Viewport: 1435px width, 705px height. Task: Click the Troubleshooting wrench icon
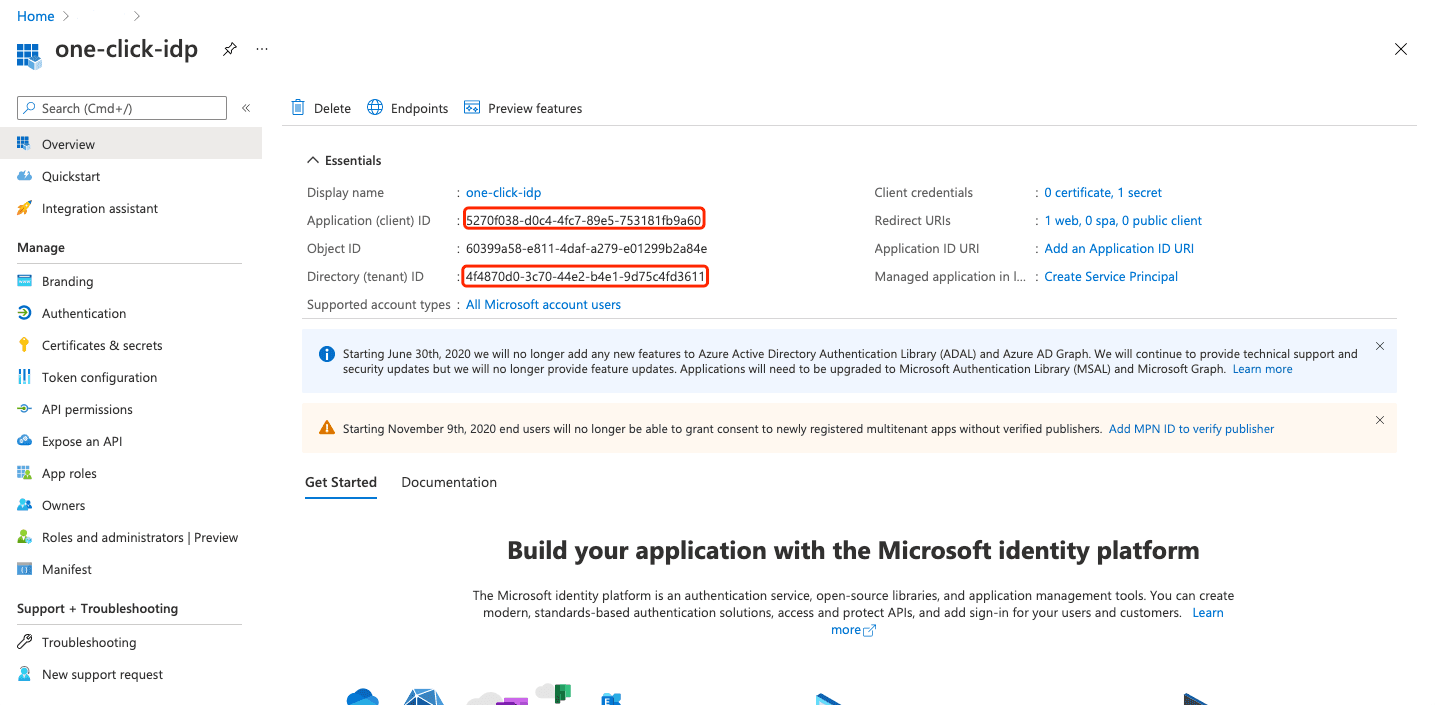click(x=25, y=642)
